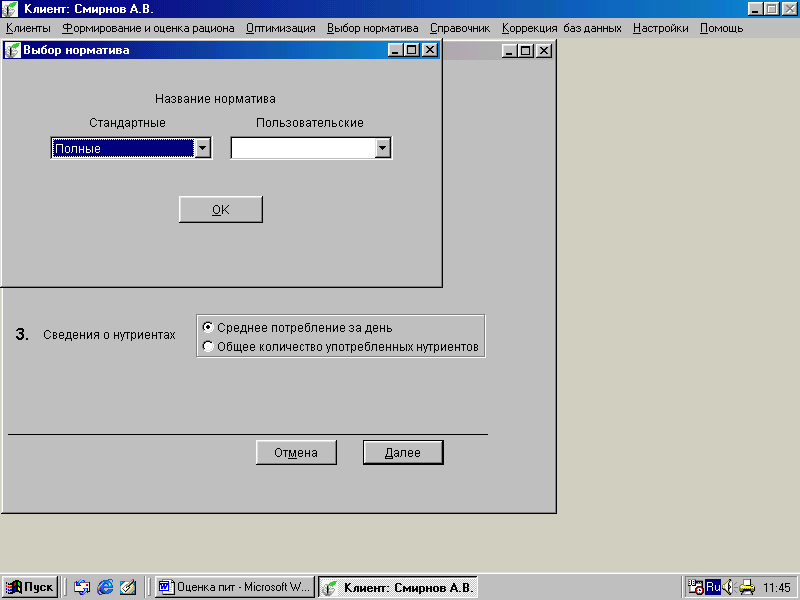This screenshot has height=600, width=800.
Task: Click the Название норматива label
Action: (x=215, y=99)
